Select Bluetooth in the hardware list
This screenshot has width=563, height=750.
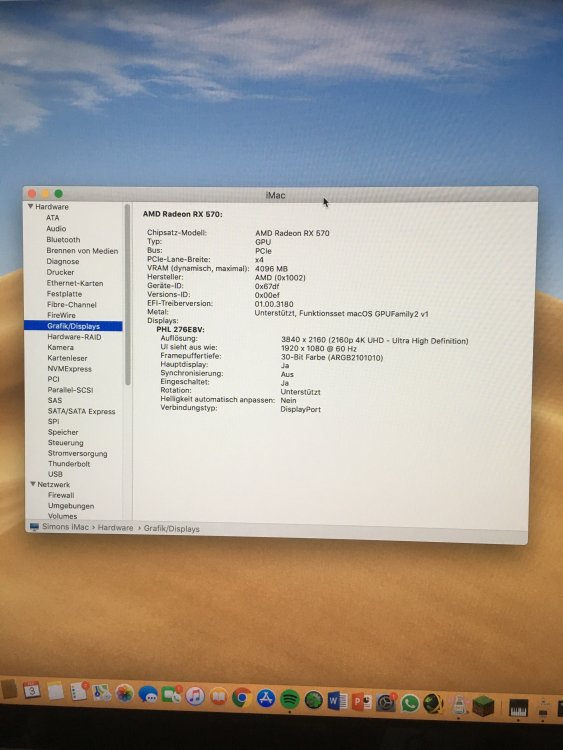(63, 240)
